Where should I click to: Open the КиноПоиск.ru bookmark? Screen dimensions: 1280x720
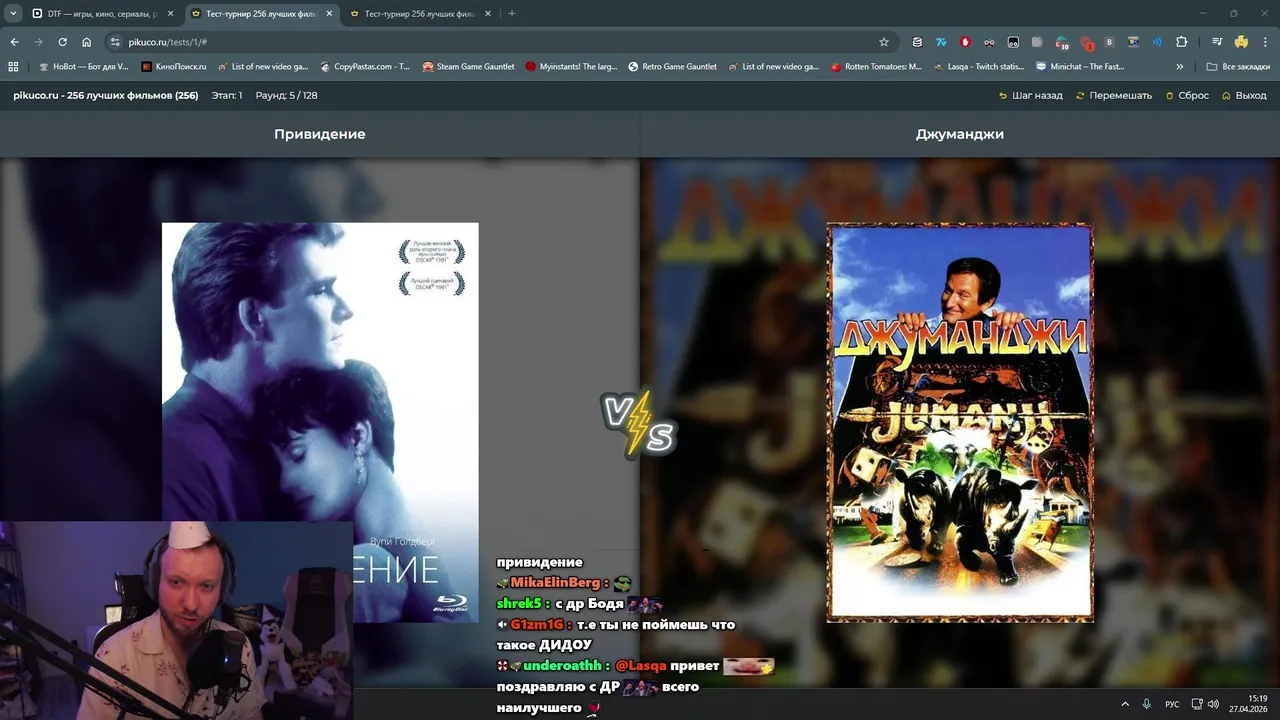point(174,67)
